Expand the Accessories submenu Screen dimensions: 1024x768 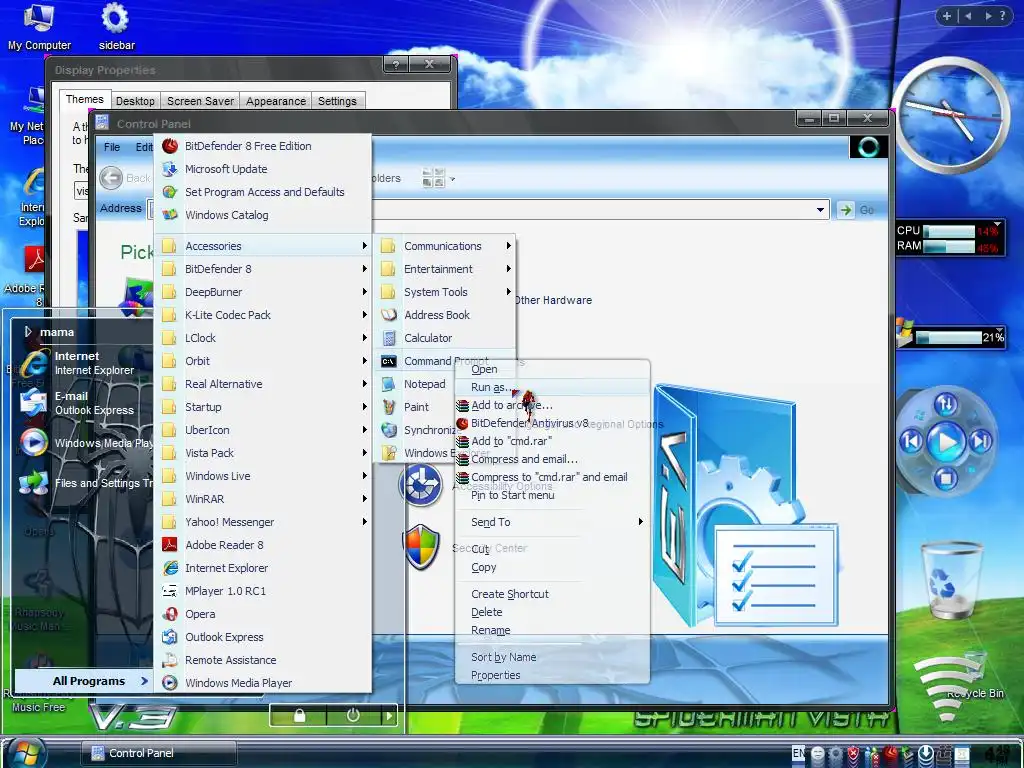click(x=263, y=246)
